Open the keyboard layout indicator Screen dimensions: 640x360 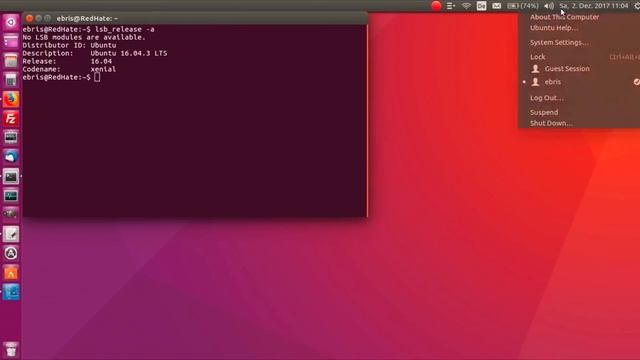[482, 6]
